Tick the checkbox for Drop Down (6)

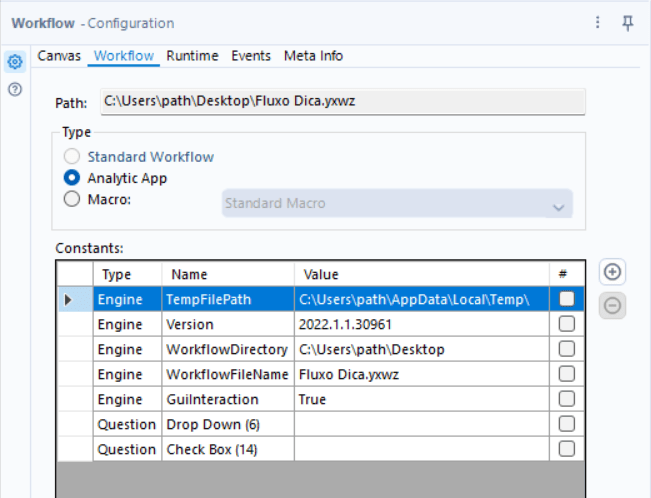coord(567,424)
